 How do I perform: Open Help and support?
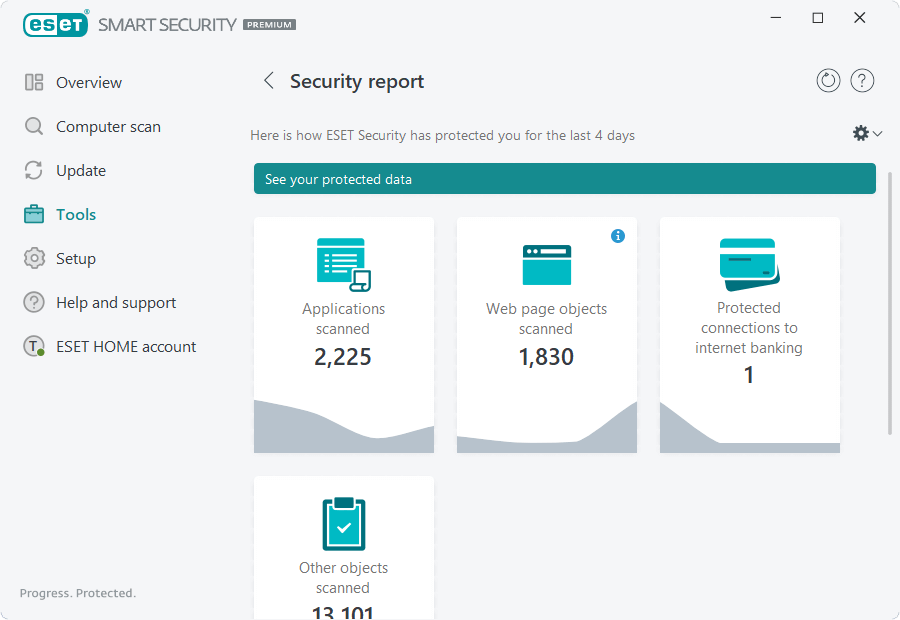click(x=115, y=303)
